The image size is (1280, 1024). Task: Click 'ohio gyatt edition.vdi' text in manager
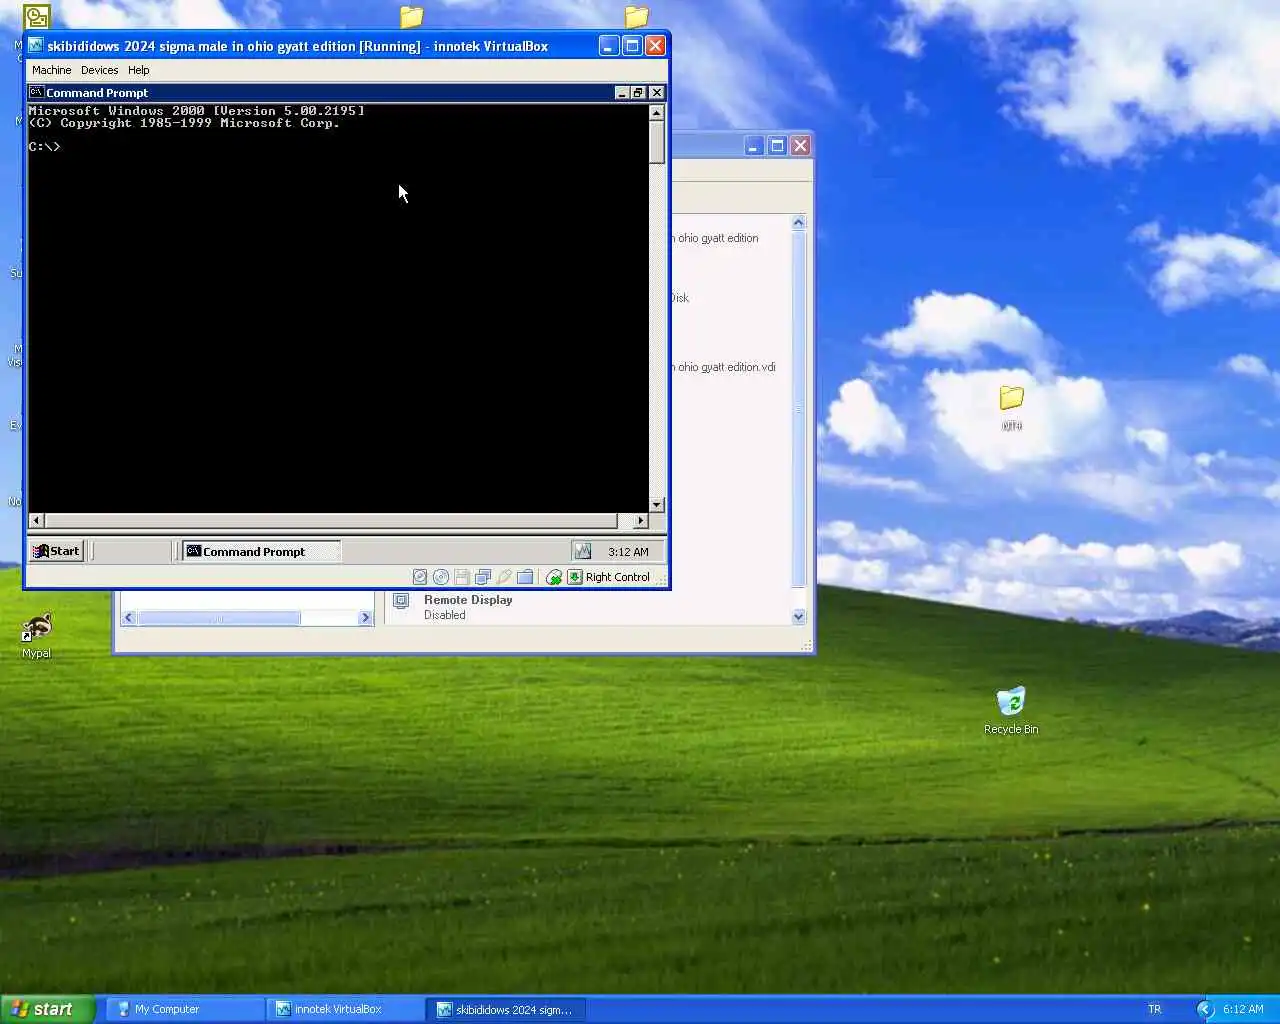(x=726, y=367)
